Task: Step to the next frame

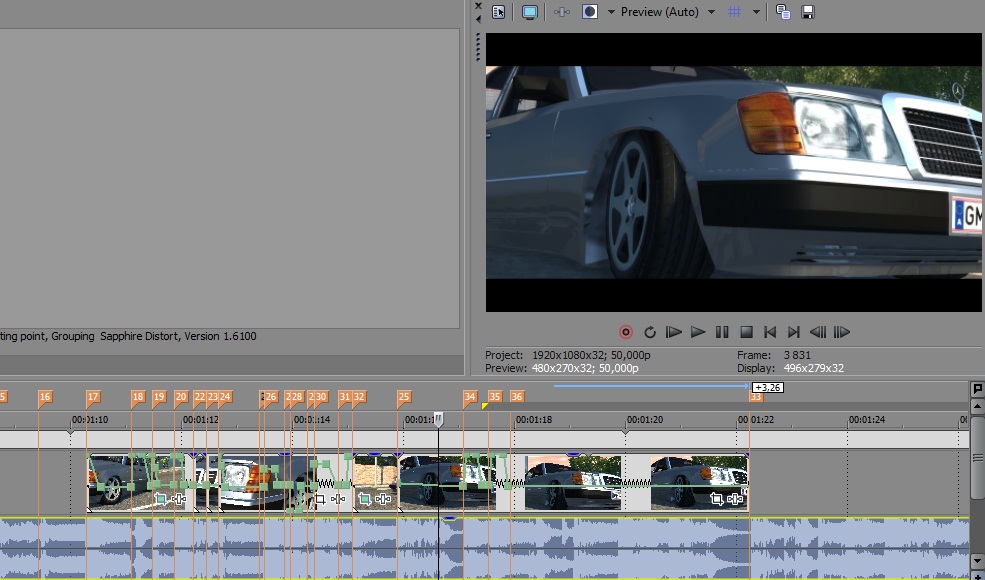Action: click(842, 332)
